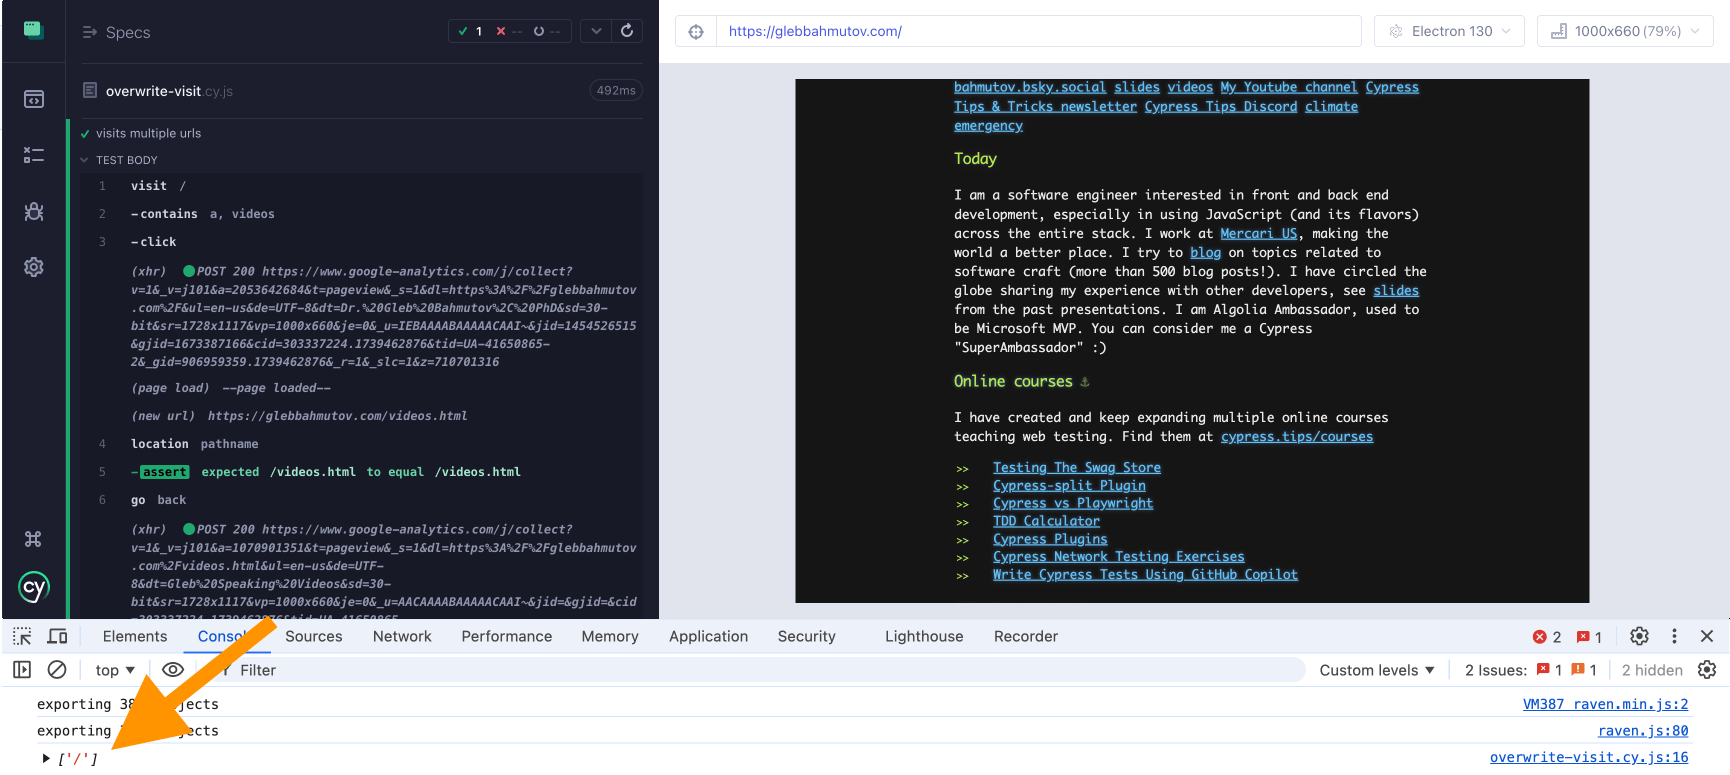
Task: Focus the console Filter field
Action: pos(760,670)
